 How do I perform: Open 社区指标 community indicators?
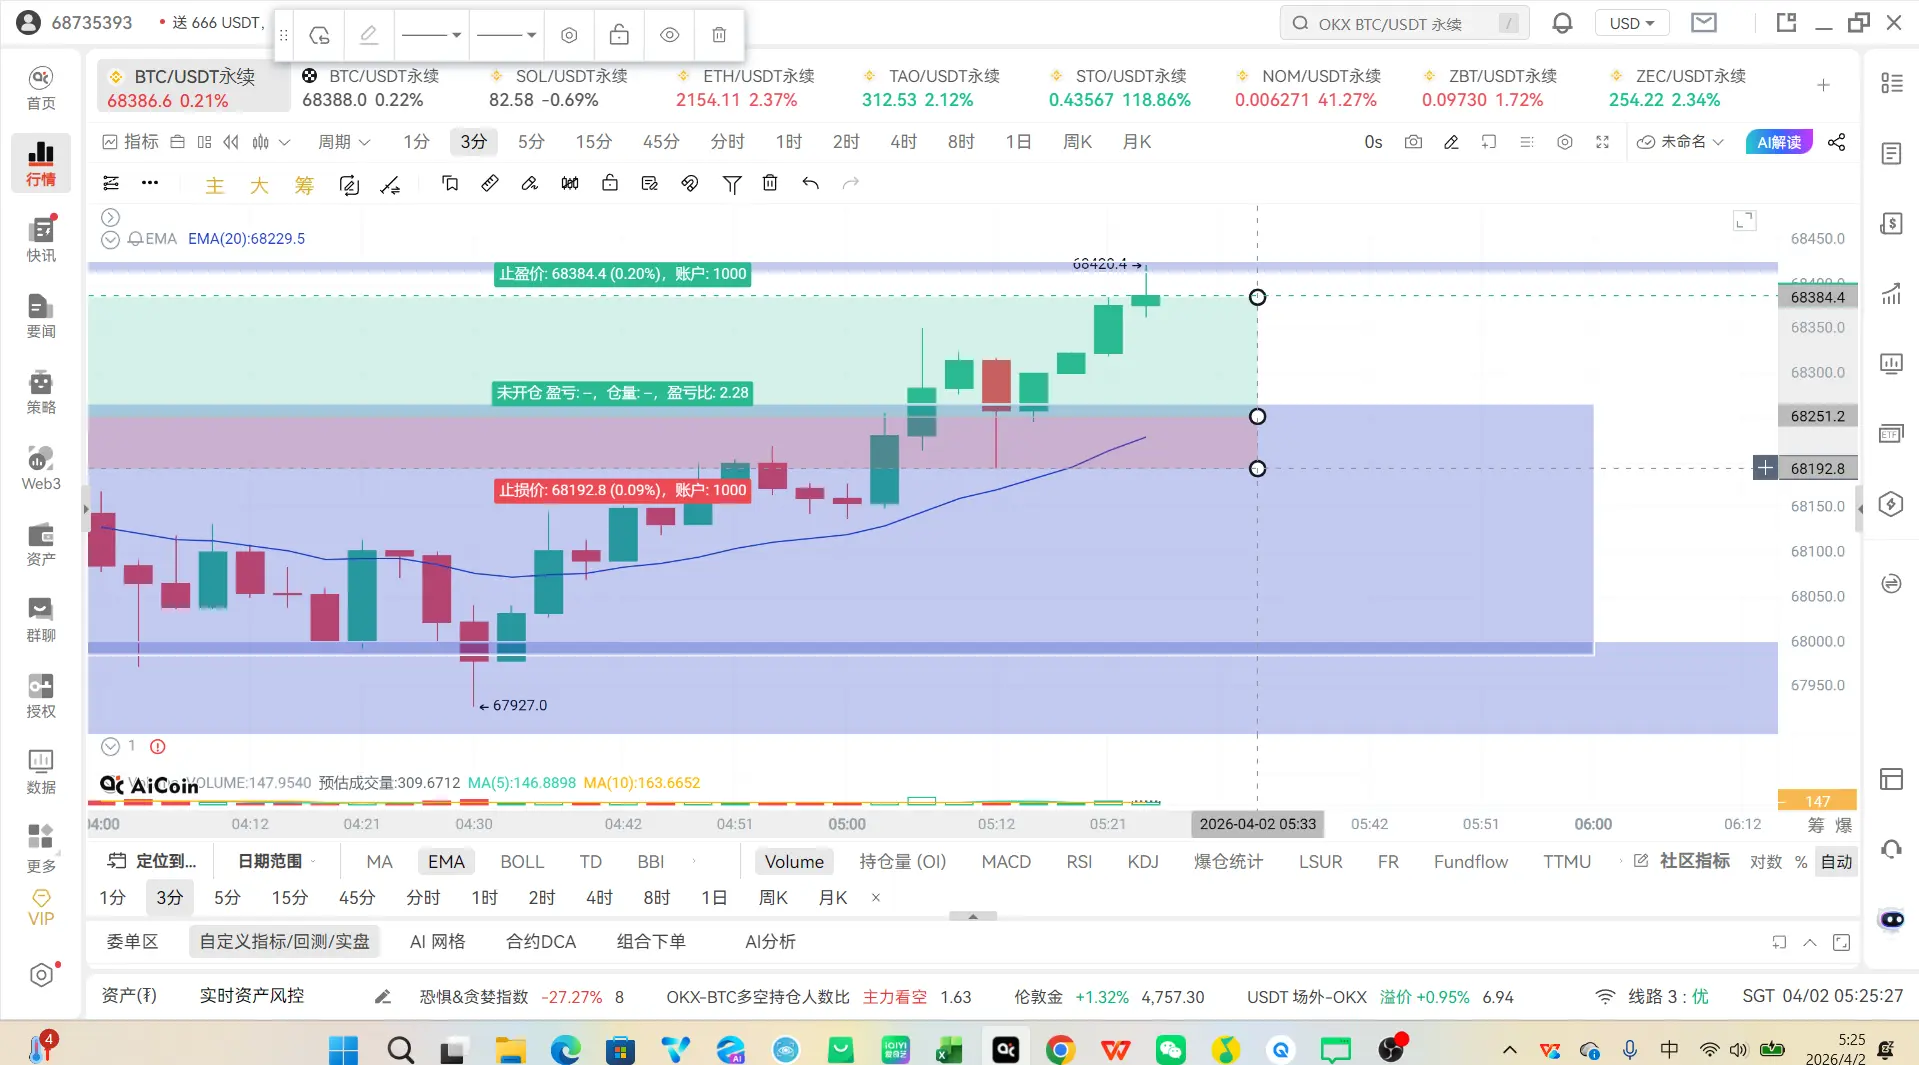1682,861
